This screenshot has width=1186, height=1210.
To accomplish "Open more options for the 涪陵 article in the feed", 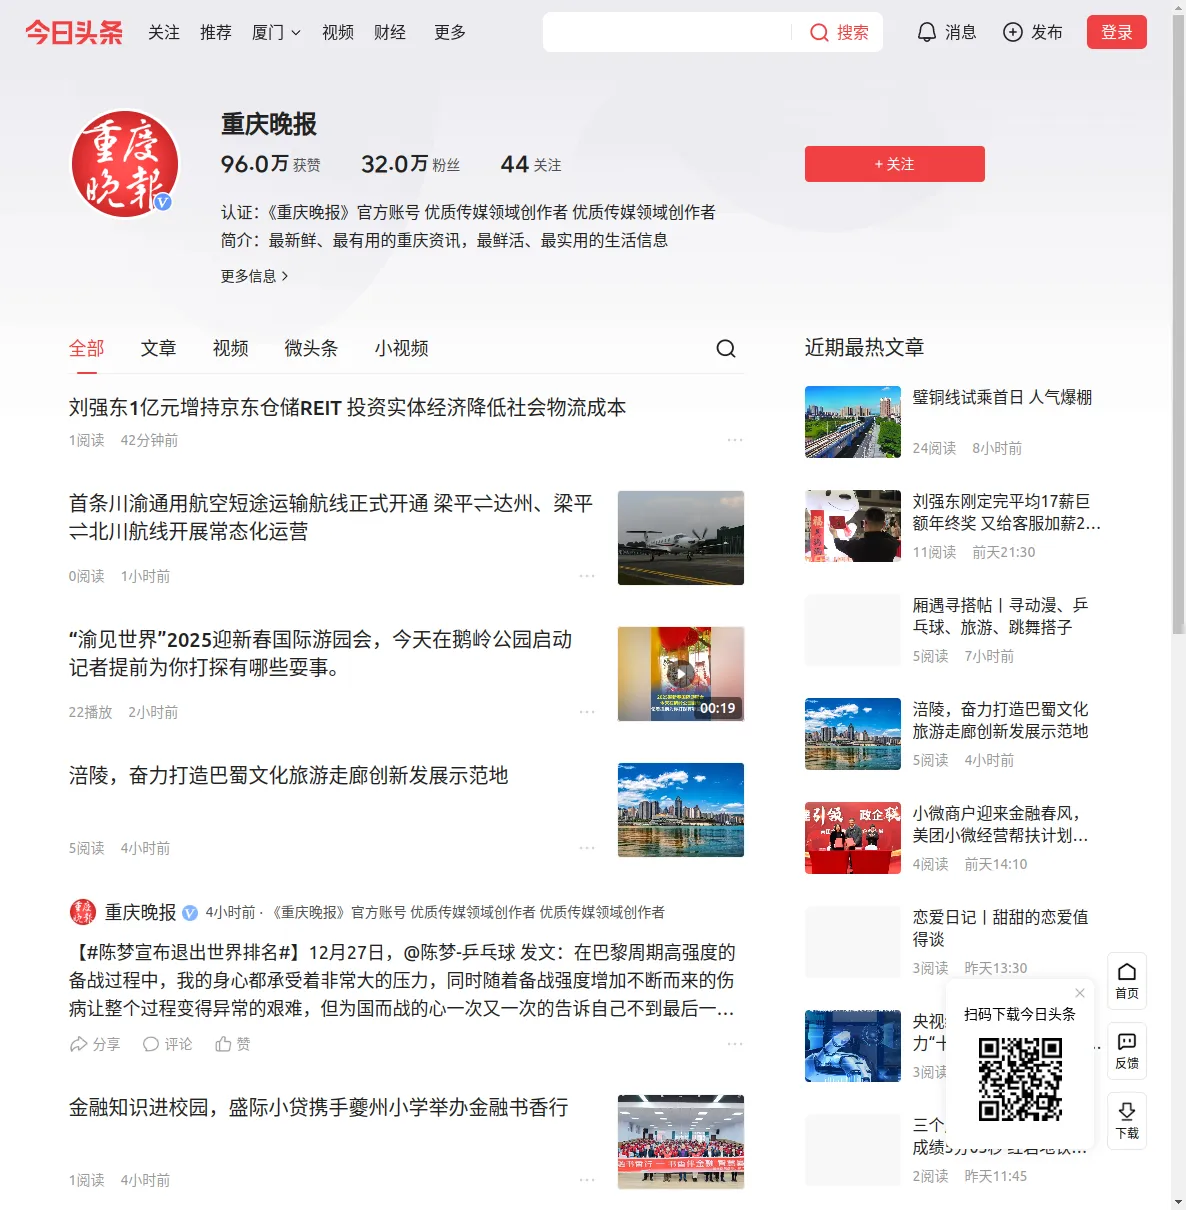I will (587, 848).
